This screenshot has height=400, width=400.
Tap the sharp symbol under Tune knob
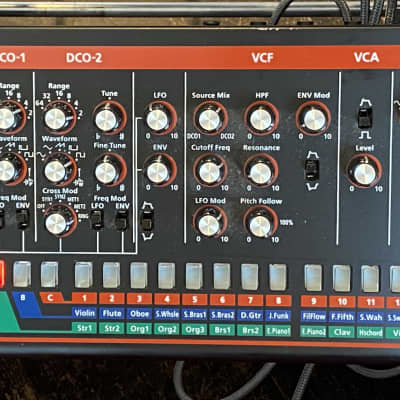(122, 136)
